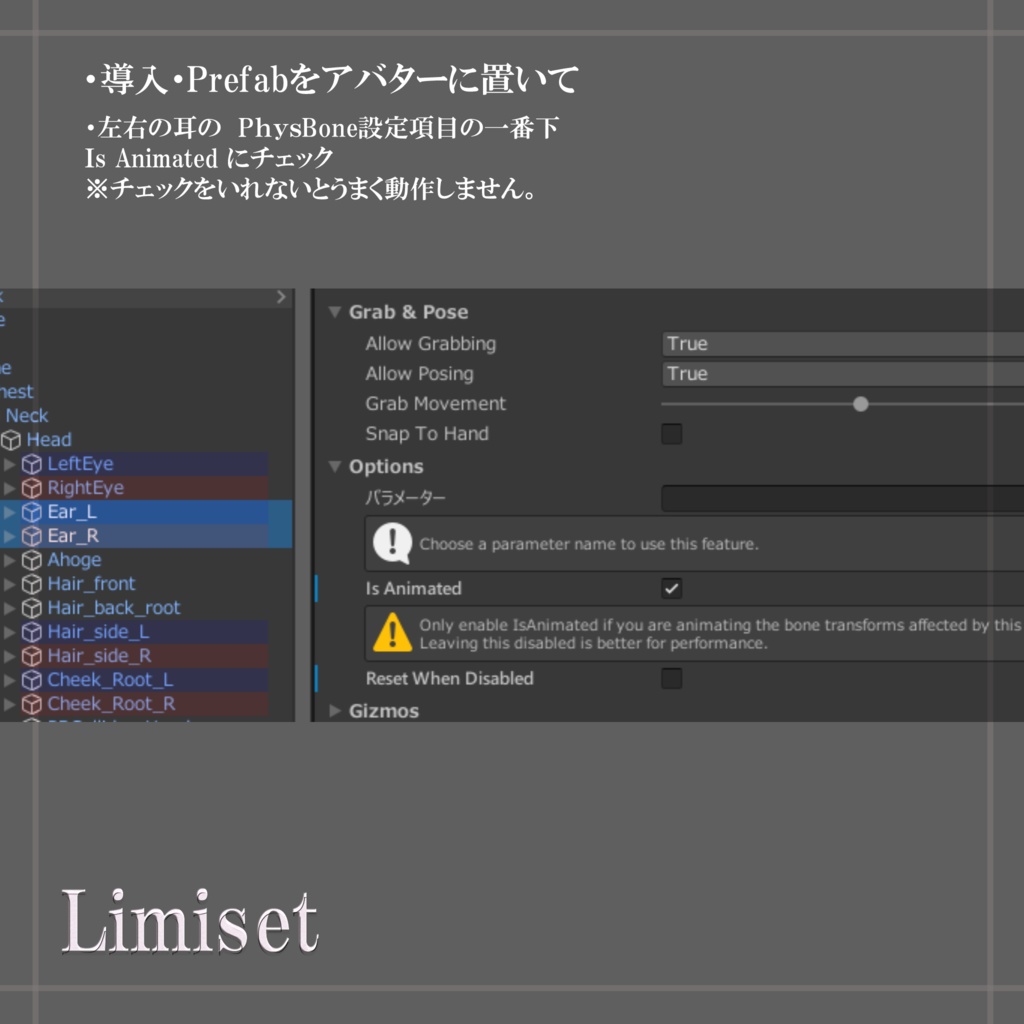Uncheck the Is Animated checkbox
Screen dimensions: 1024x1024
[x=671, y=589]
